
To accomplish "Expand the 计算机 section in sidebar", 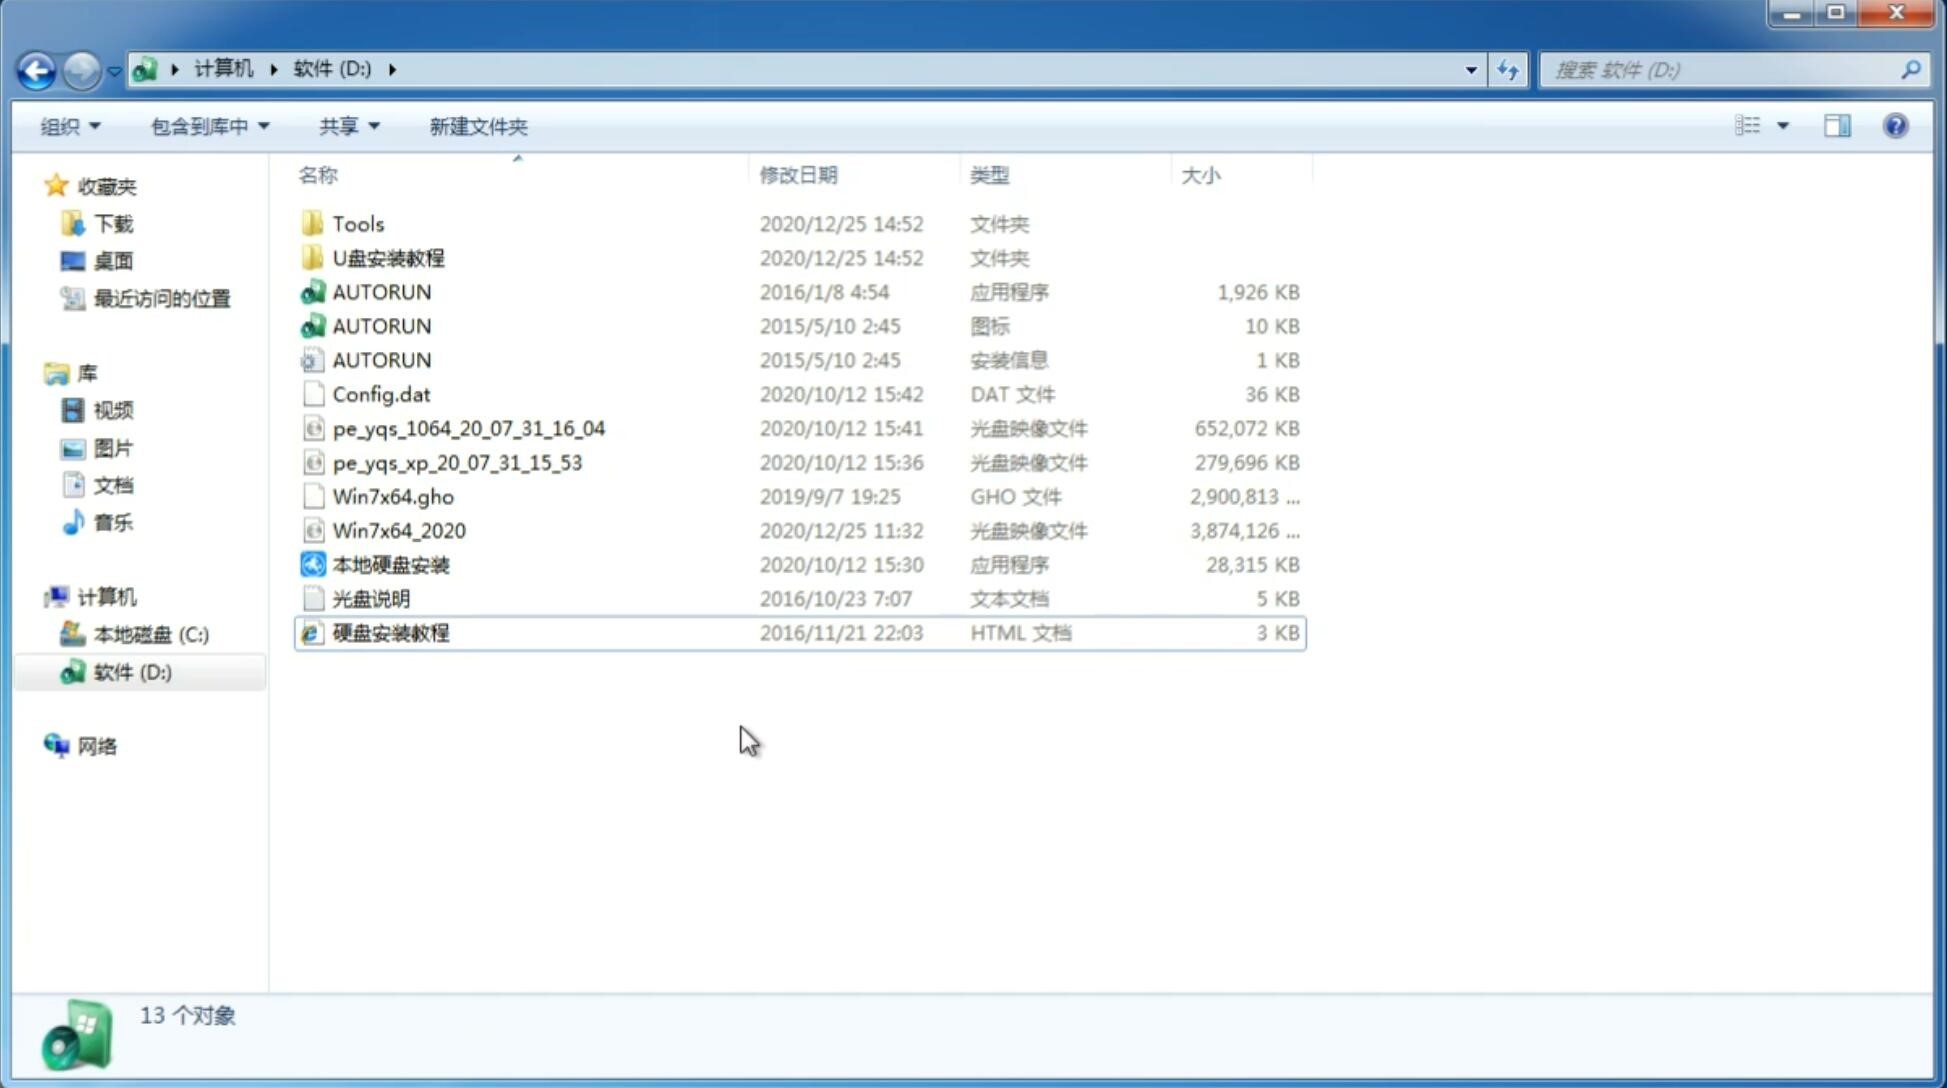I will (x=39, y=596).
